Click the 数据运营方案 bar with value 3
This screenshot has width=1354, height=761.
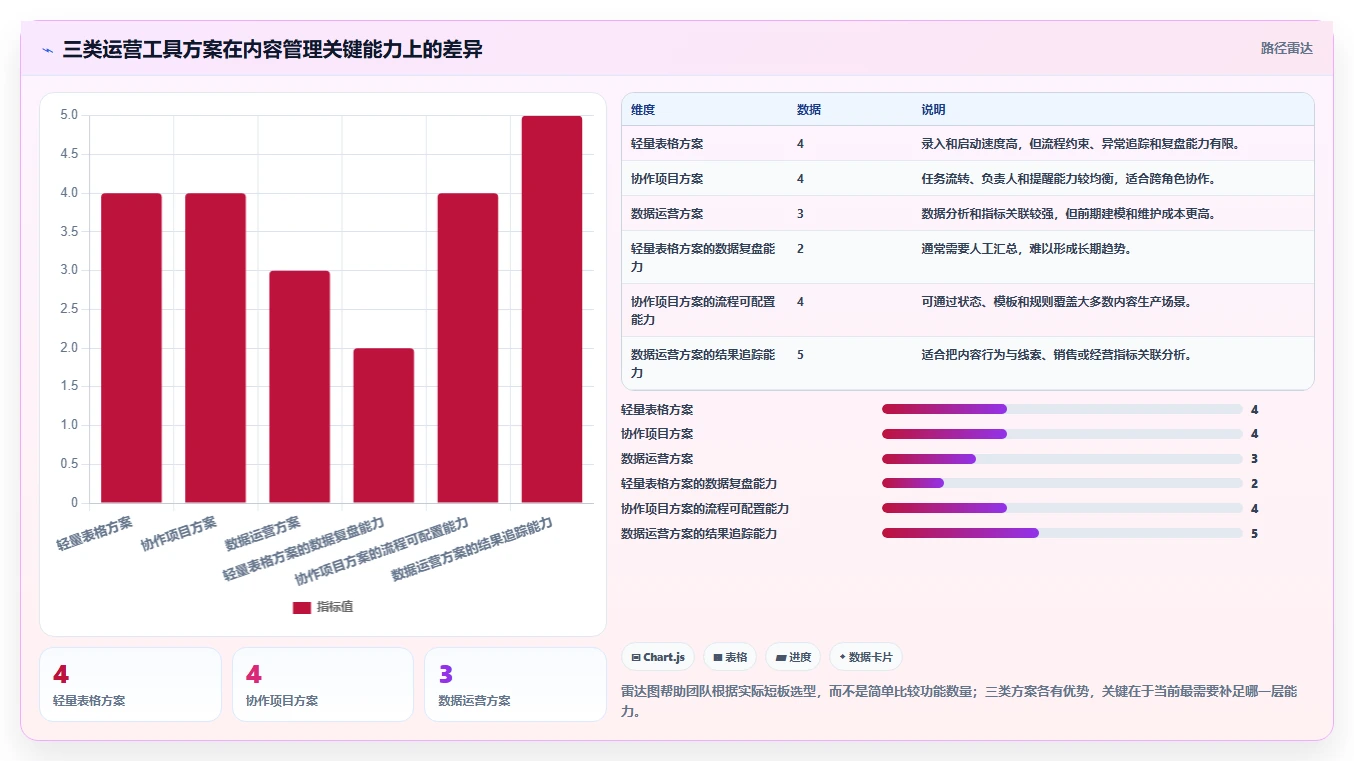(x=299, y=387)
